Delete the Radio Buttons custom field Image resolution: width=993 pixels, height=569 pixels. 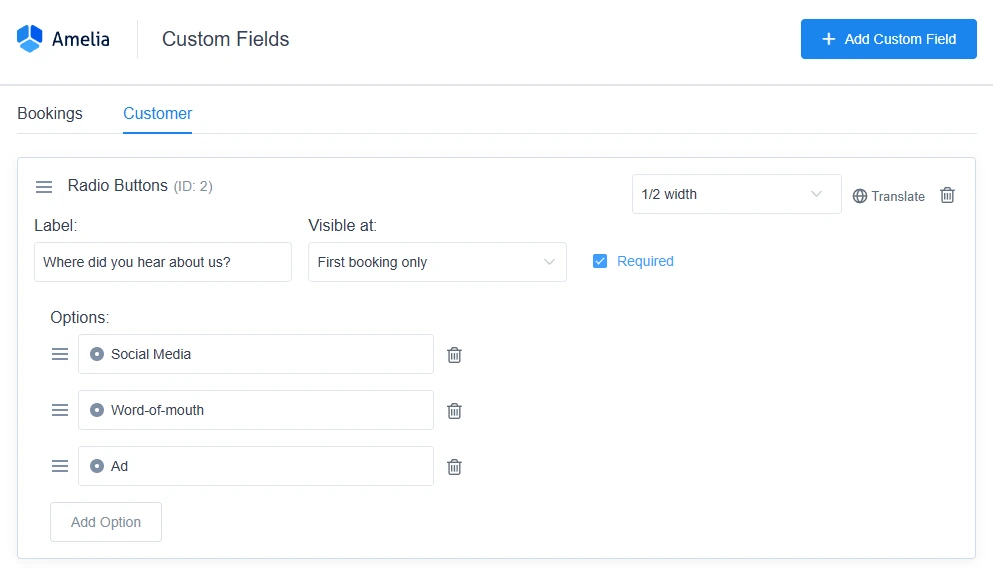[x=947, y=196]
